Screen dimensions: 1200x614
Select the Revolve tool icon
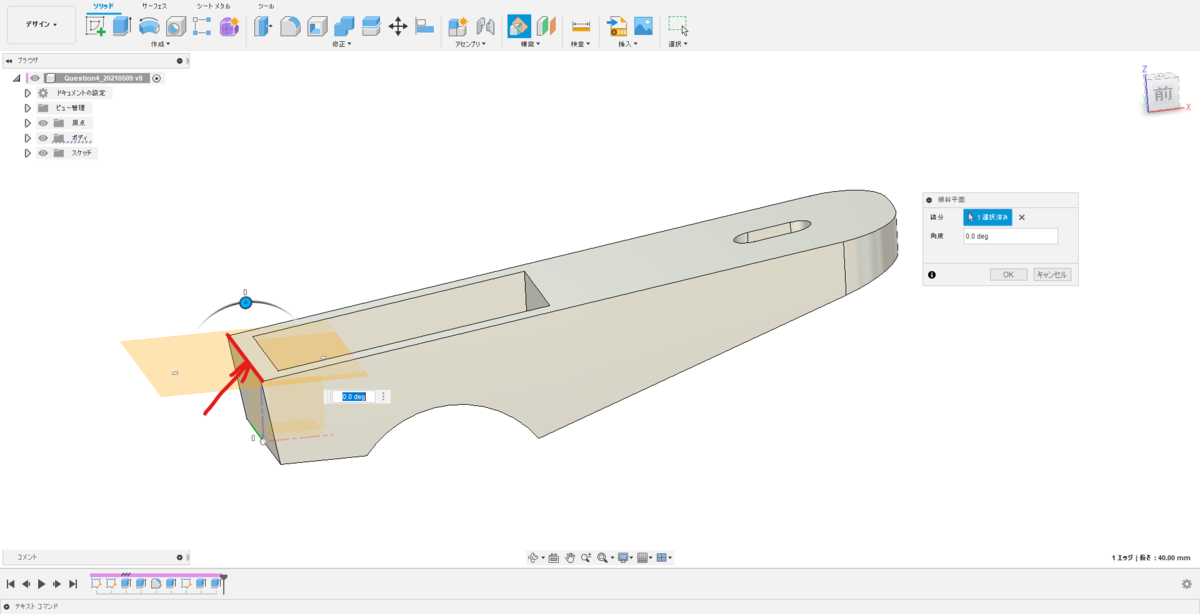pos(149,27)
